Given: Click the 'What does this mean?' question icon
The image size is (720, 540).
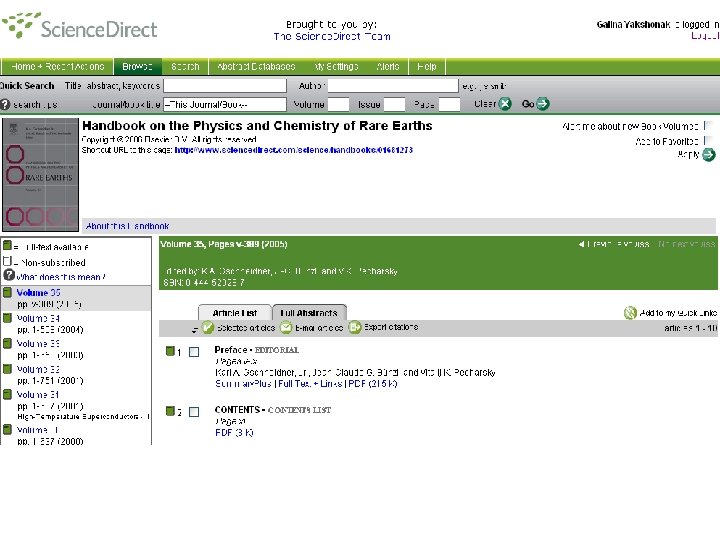Looking at the screenshot, I should pos(9,275).
